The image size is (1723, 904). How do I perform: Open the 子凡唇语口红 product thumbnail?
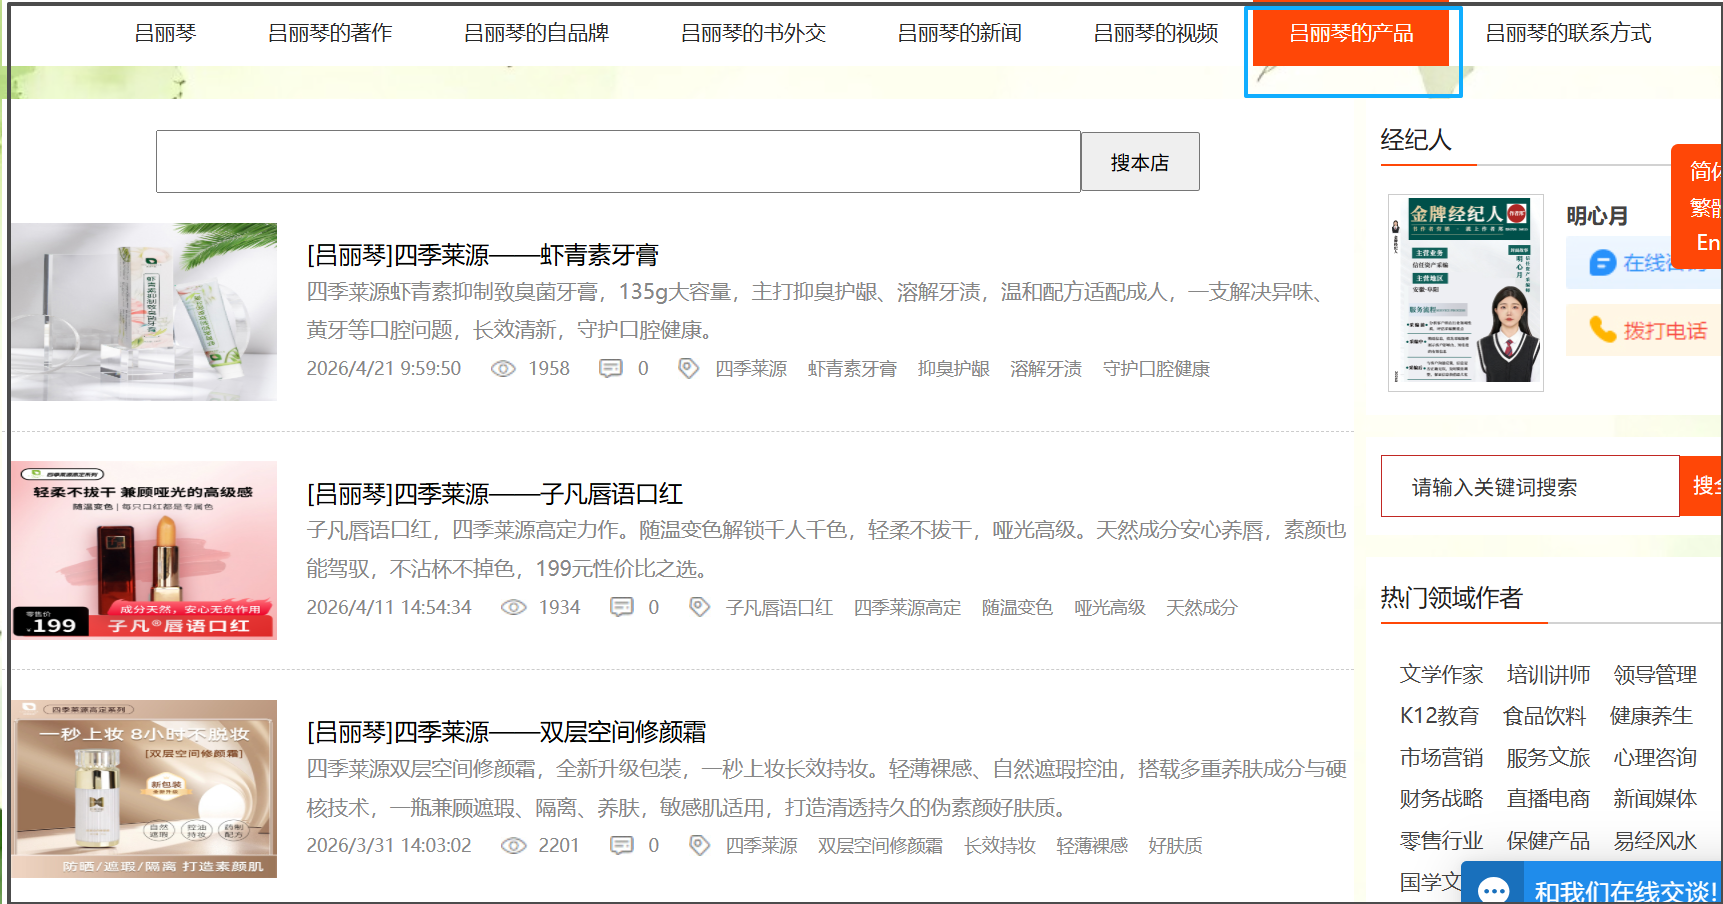(144, 550)
